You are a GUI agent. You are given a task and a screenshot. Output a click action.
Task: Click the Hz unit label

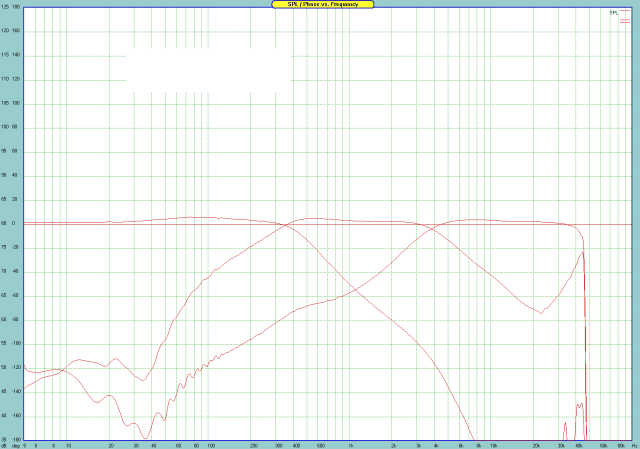pyautogui.click(x=634, y=446)
